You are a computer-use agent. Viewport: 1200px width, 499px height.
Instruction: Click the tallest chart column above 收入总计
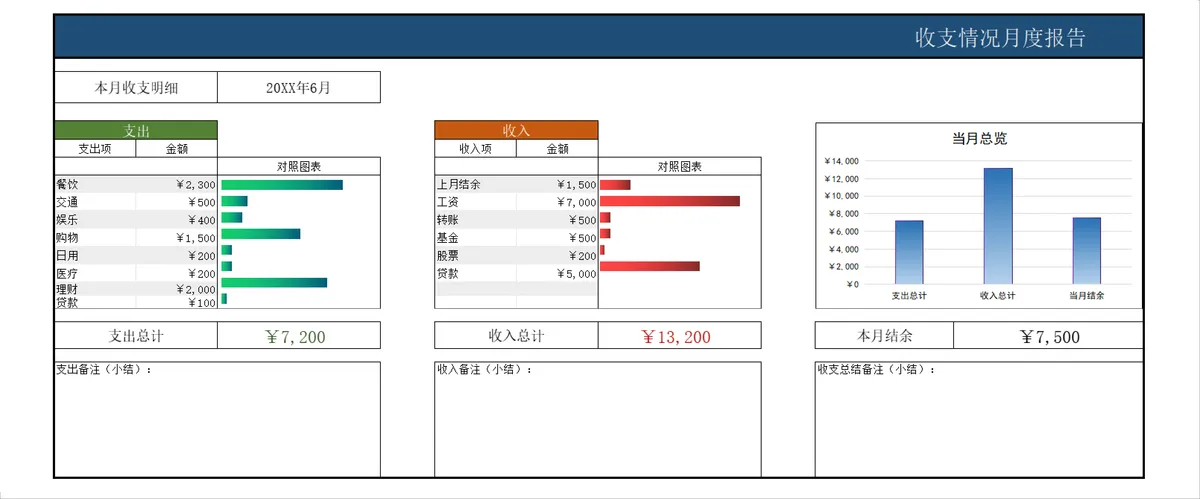pos(998,226)
